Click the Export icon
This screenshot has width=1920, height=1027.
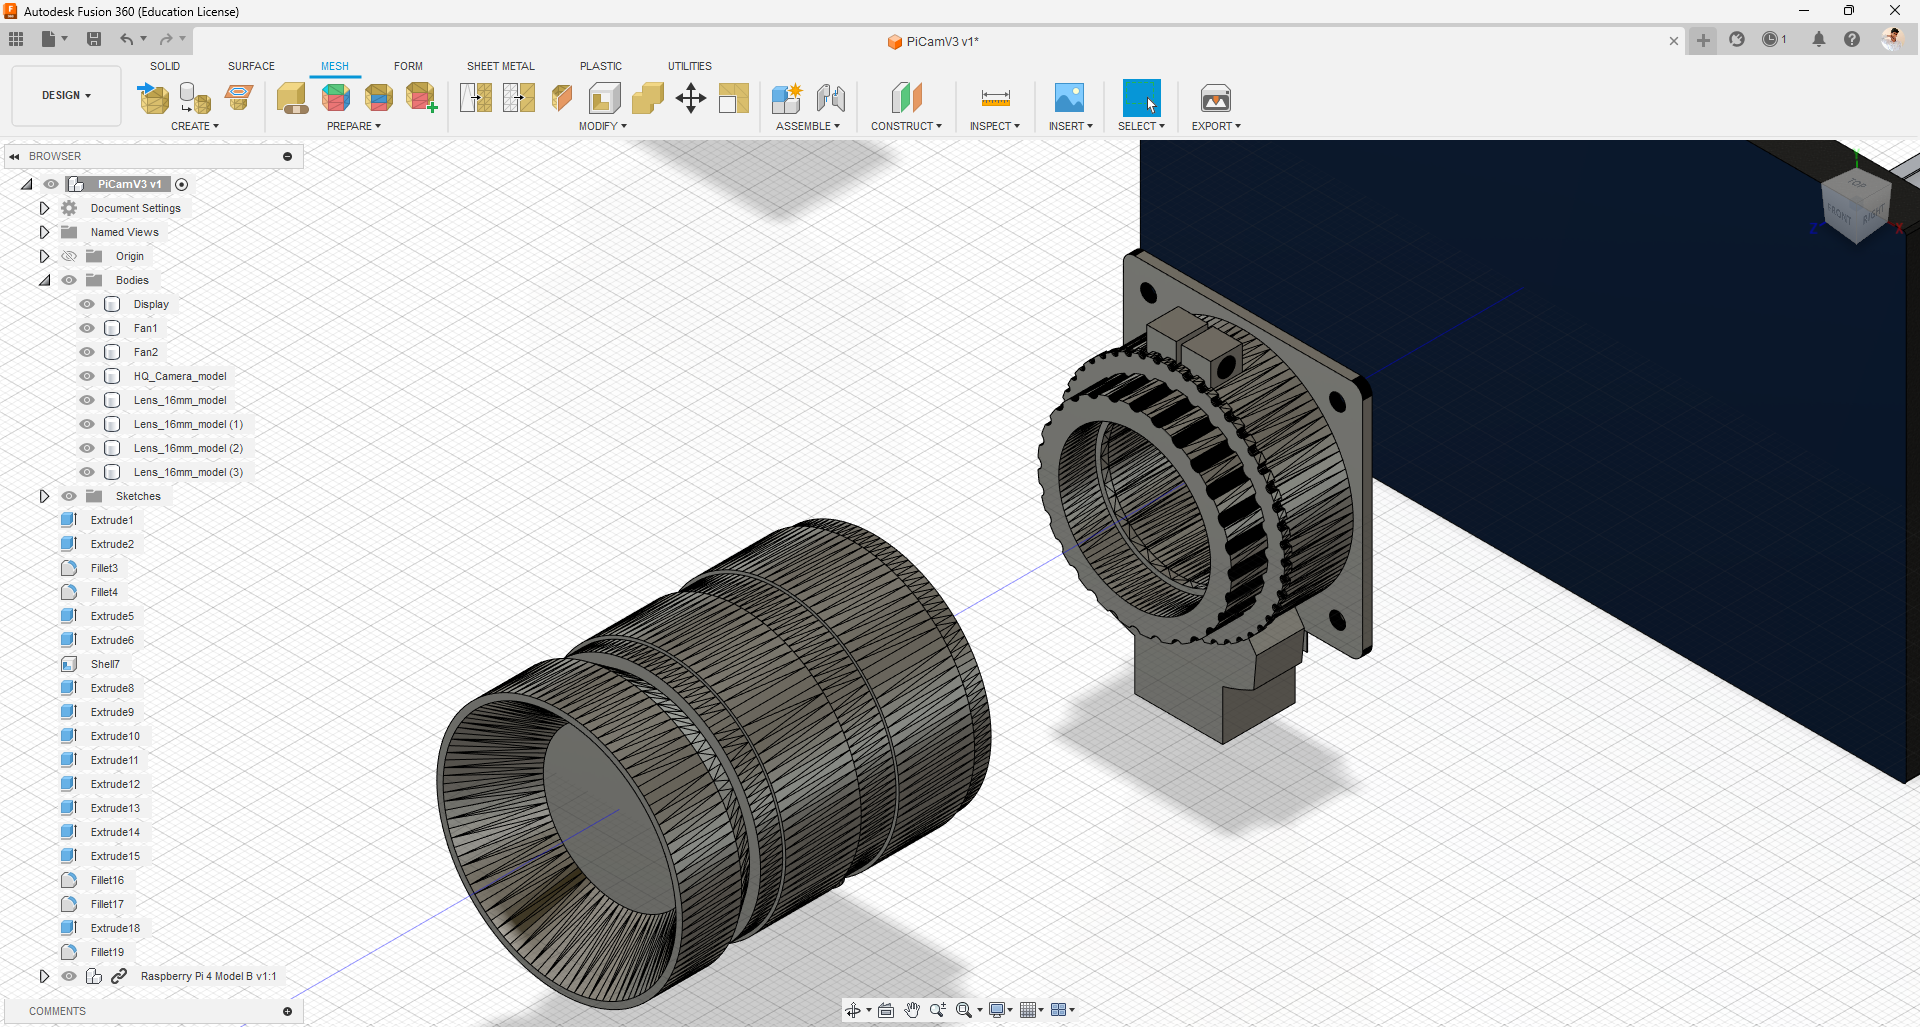point(1216,98)
